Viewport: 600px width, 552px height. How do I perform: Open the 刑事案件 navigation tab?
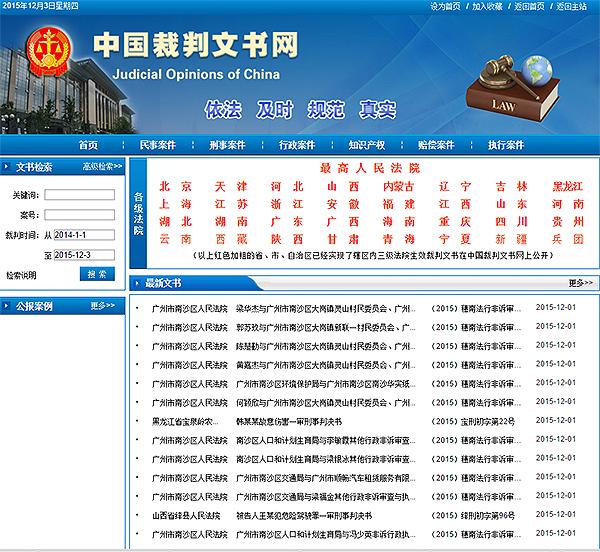point(227,145)
